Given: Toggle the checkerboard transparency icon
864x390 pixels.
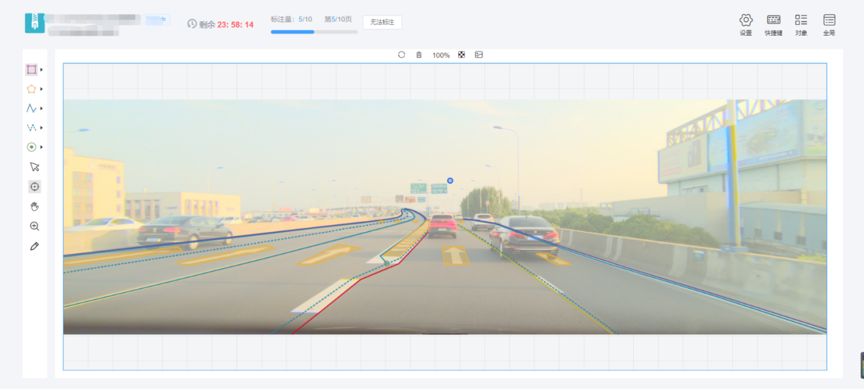Looking at the screenshot, I should pyautogui.click(x=462, y=55).
